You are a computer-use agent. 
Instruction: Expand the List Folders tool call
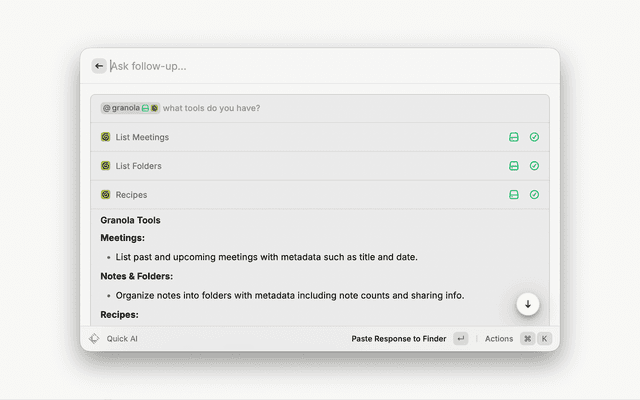click(x=138, y=166)
